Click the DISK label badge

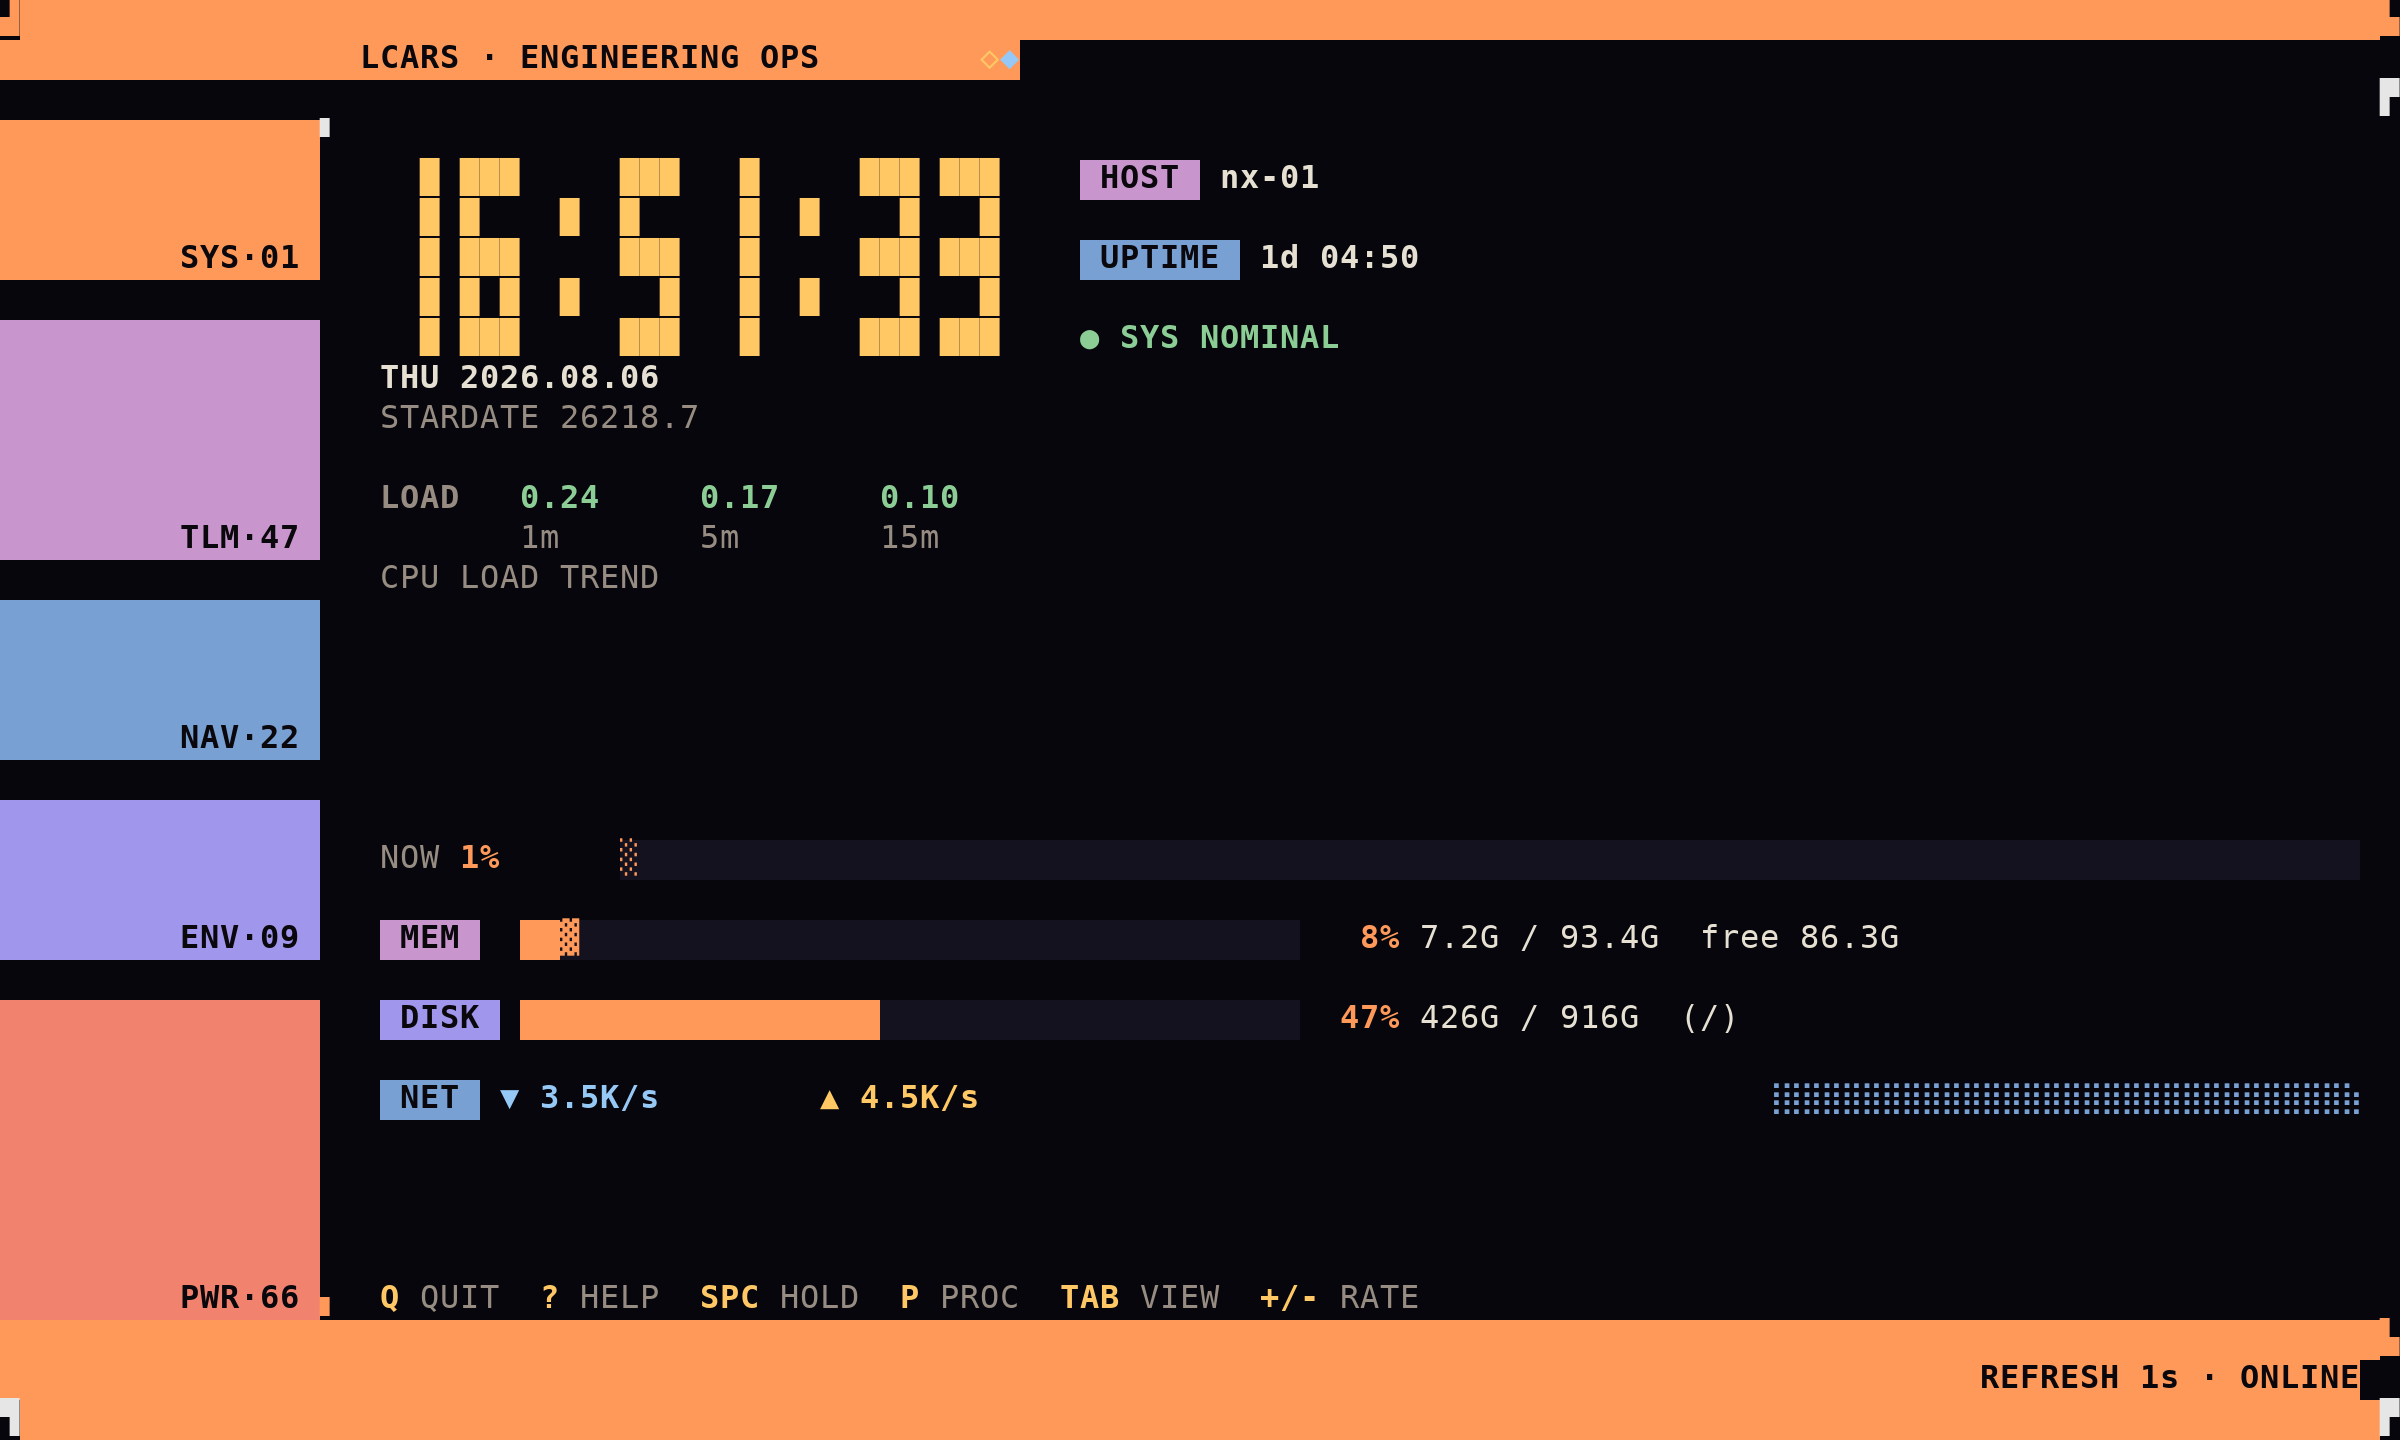click(x=440, y=1020)
